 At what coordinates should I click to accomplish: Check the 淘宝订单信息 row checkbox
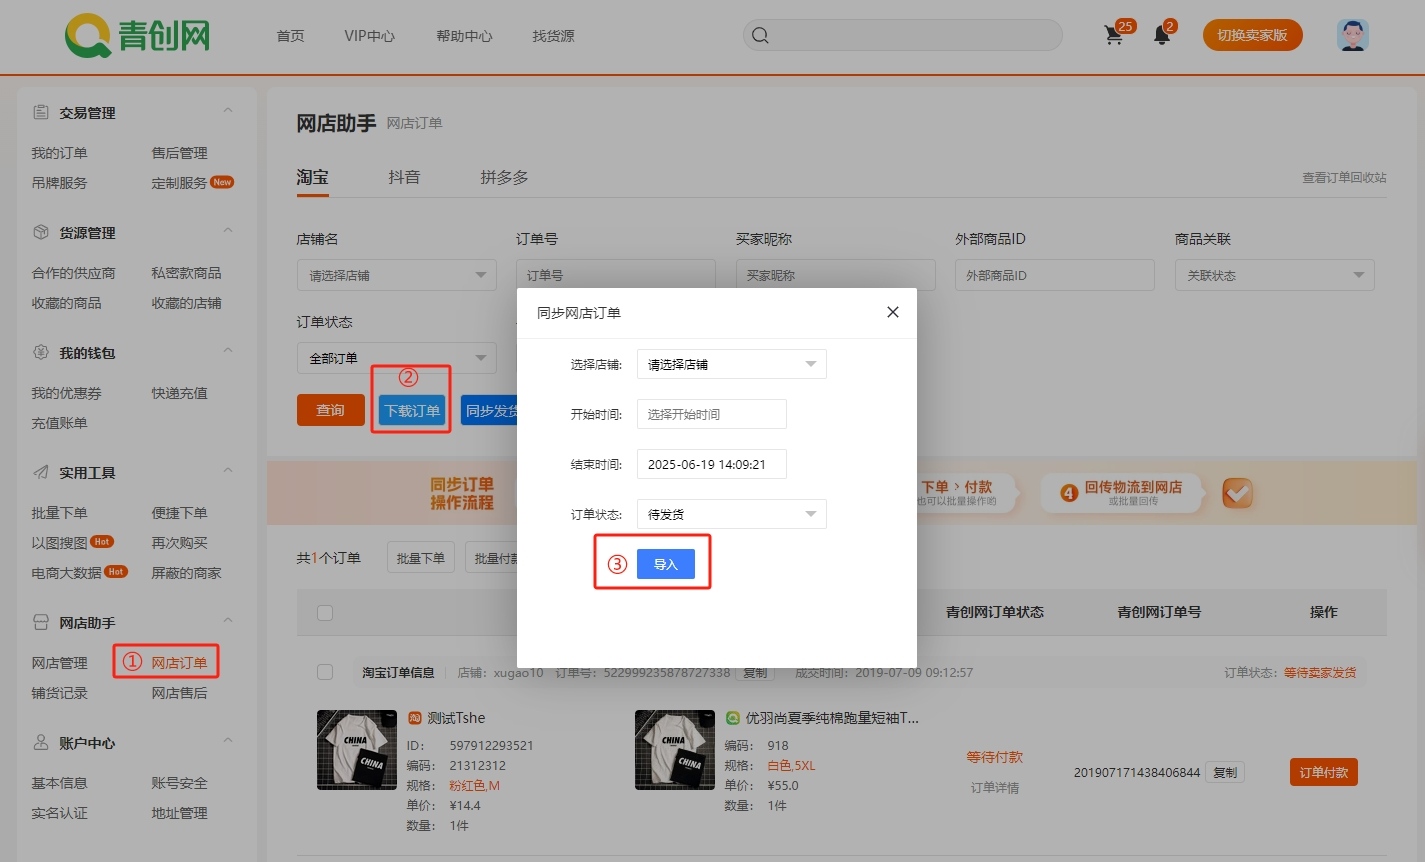(x=325, y=672)
